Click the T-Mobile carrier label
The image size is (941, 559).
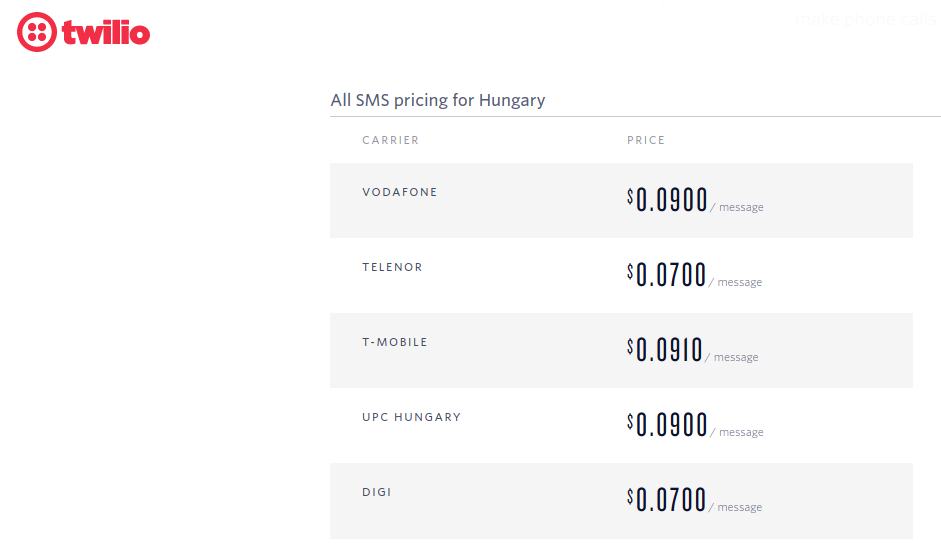tap(395, 342)
